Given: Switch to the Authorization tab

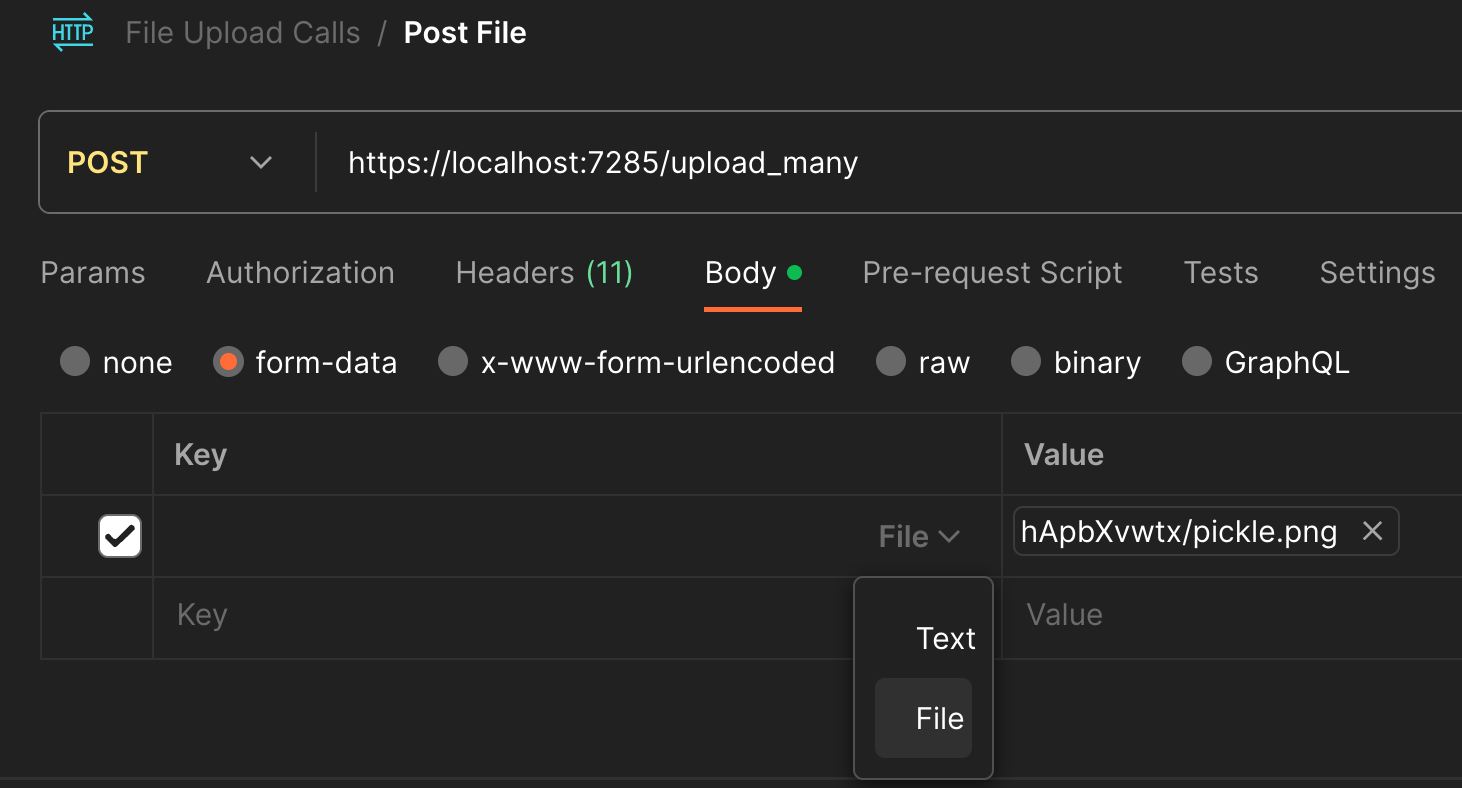Looking at the screenshot, I should pos(300,273).
